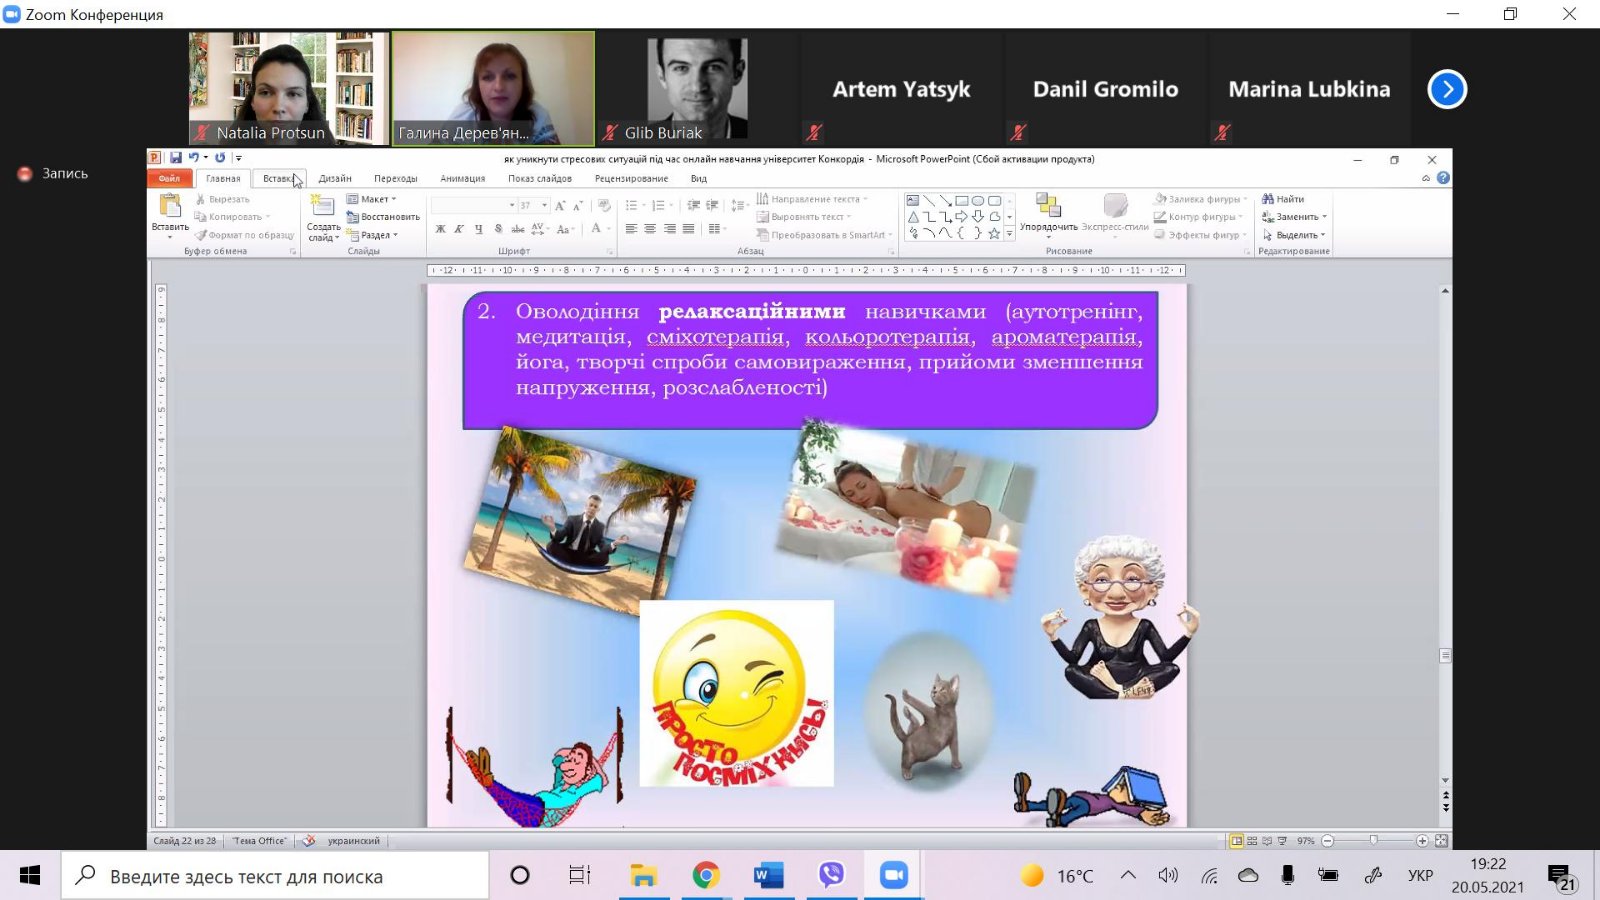Select the star shape in shapes gallery
The width and height of the screenshot is (1600, 900).
click(x=994, y=234)
